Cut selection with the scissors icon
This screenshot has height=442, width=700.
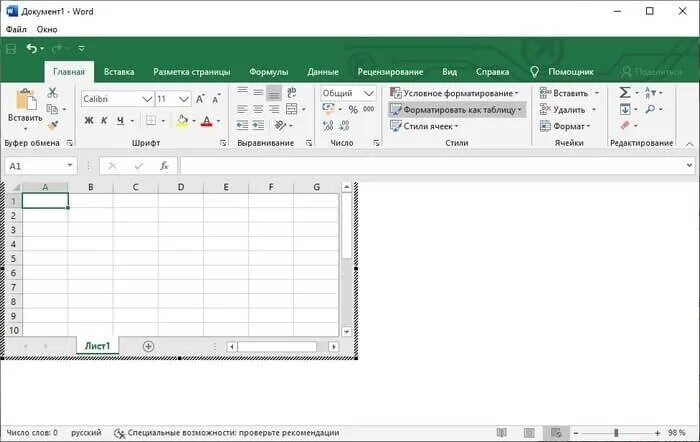click(x=52, y=92)
